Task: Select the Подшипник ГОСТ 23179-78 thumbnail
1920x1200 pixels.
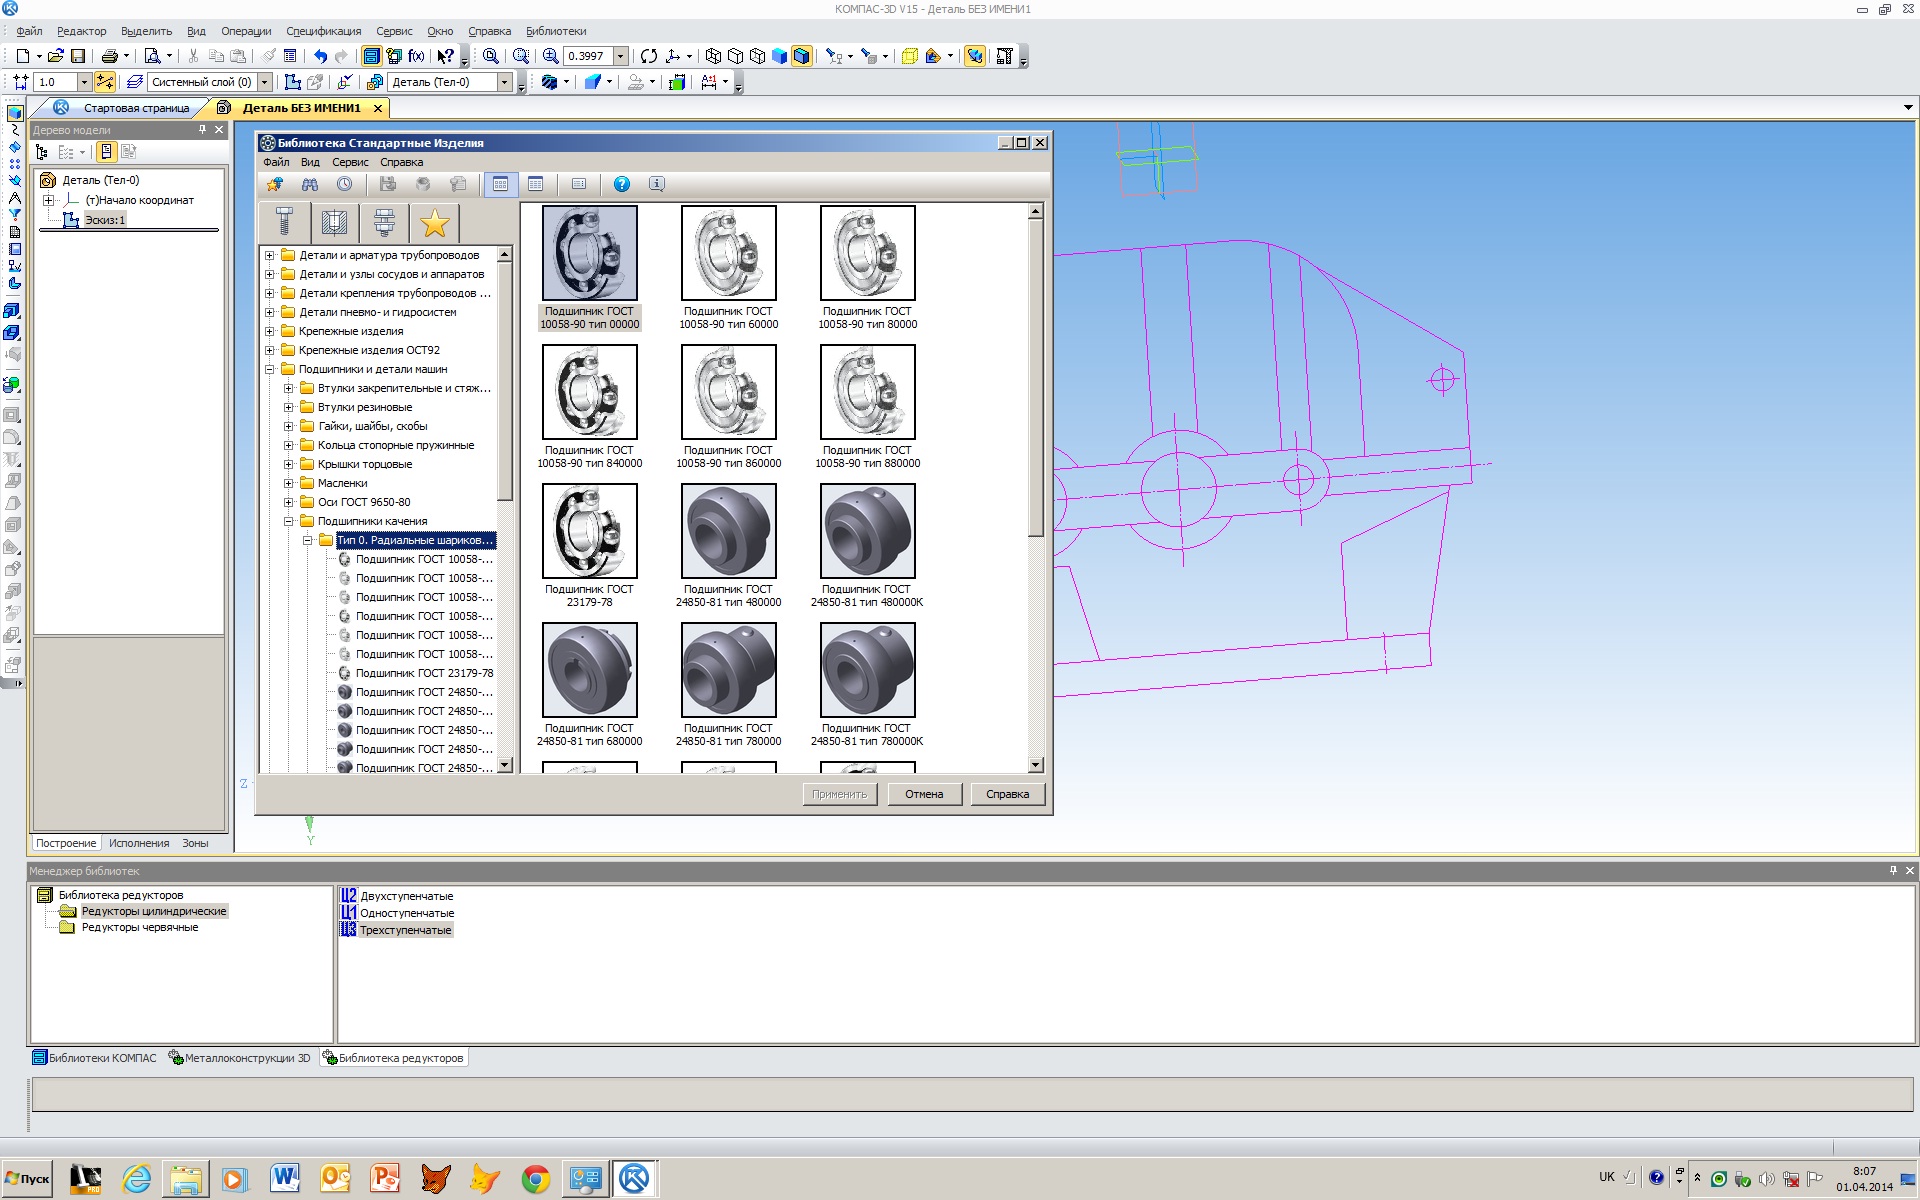Action: coord(589,531)
